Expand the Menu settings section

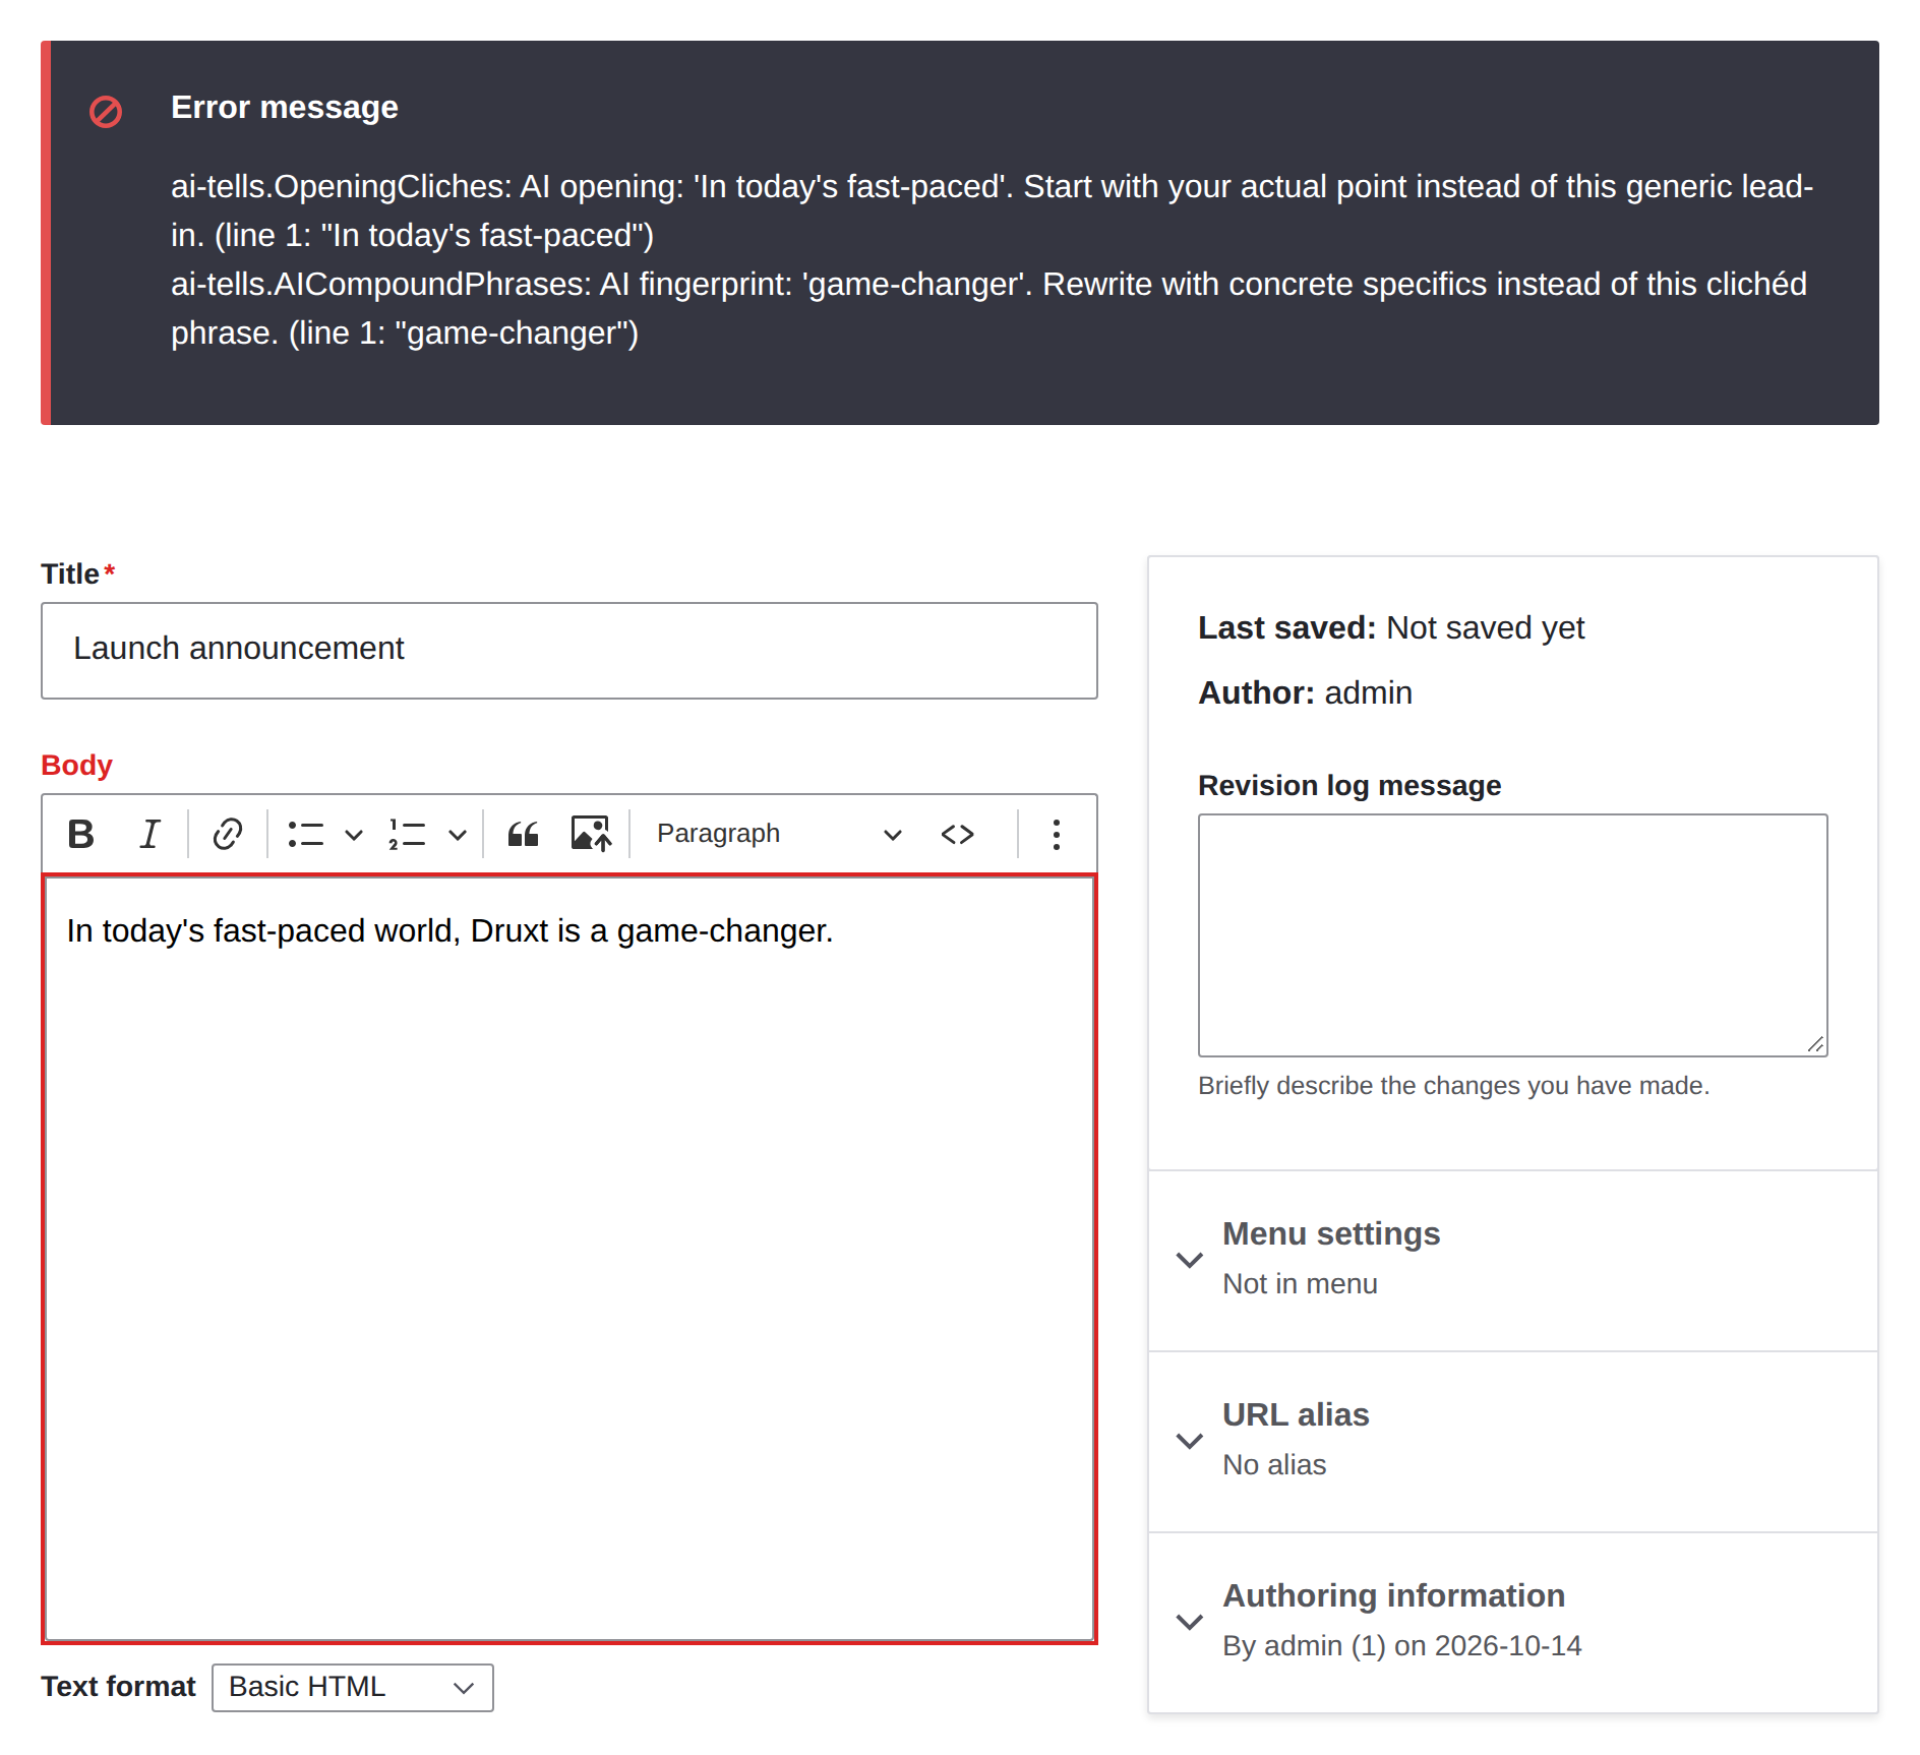[x=1512, y=1259]
